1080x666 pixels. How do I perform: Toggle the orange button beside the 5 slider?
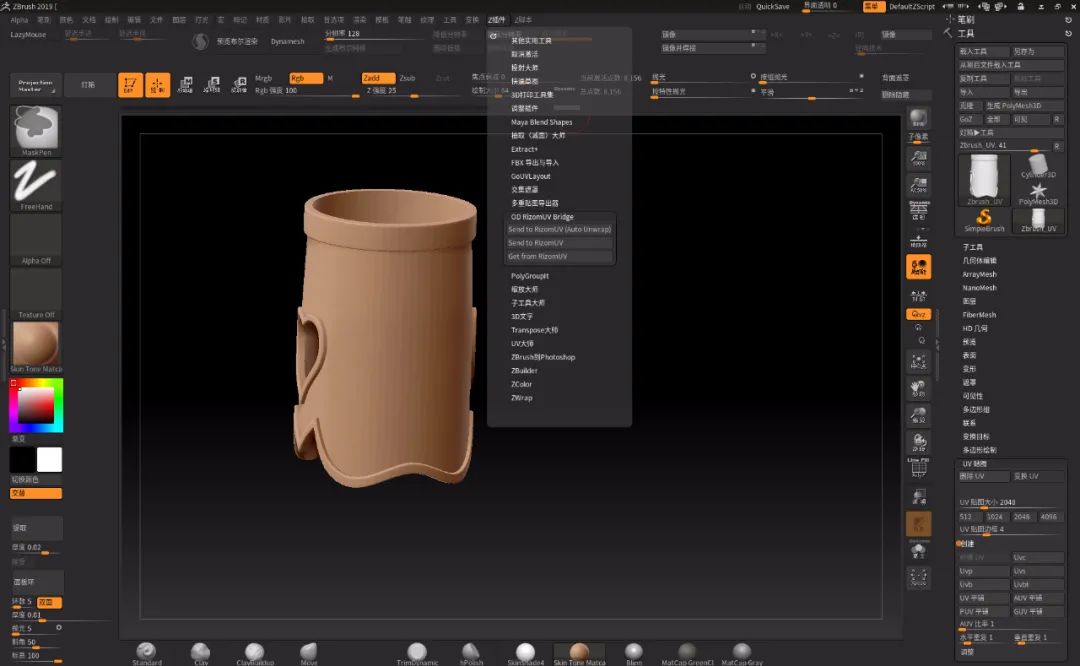[x=50, y=603]
